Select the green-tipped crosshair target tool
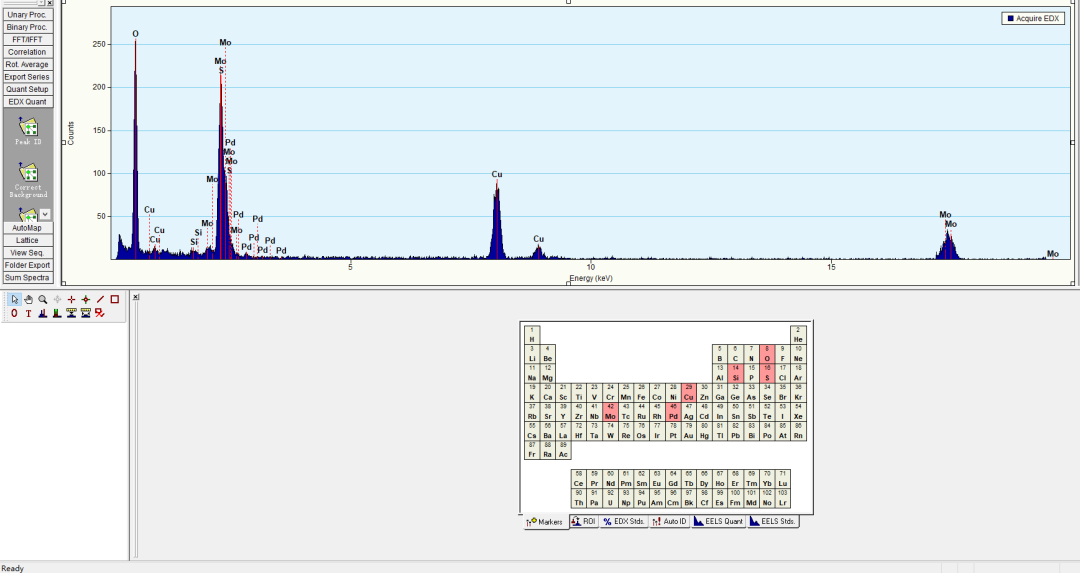Image resolution: width=1080 pixels, height=573 pixels. (85, 300)
